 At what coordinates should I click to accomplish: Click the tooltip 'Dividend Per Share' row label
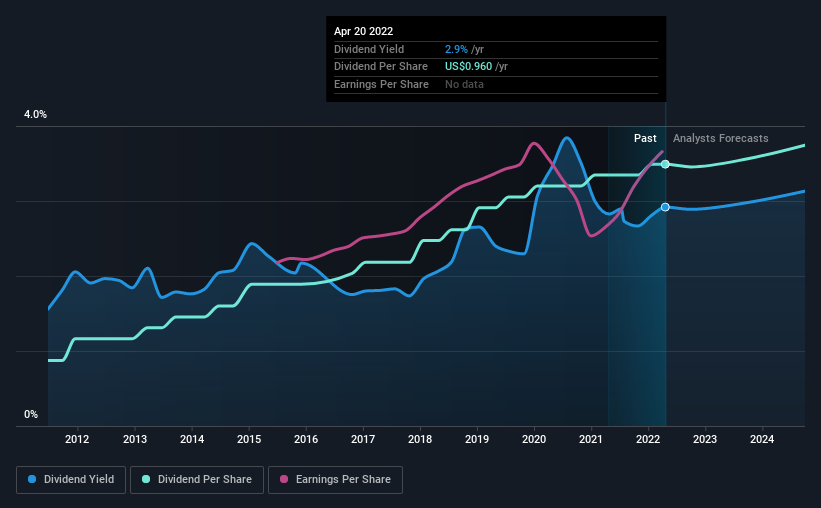point(381,67)
